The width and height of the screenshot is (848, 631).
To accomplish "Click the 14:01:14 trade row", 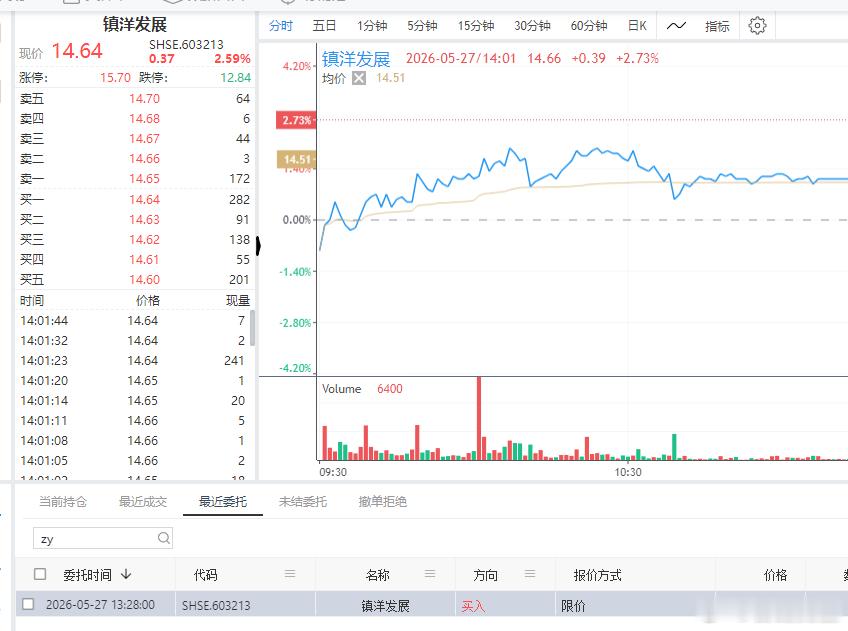I will pyautogui.click(x=132, y=401).
